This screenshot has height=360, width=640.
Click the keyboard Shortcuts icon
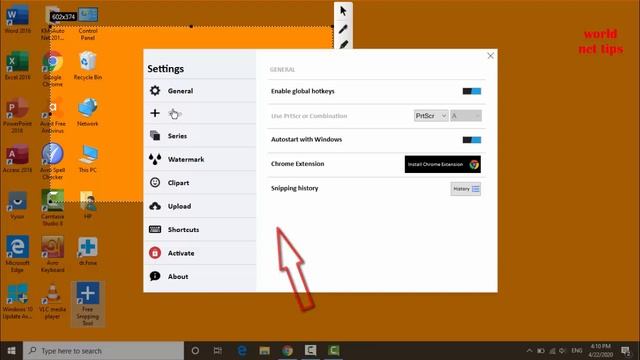(155, 229)
